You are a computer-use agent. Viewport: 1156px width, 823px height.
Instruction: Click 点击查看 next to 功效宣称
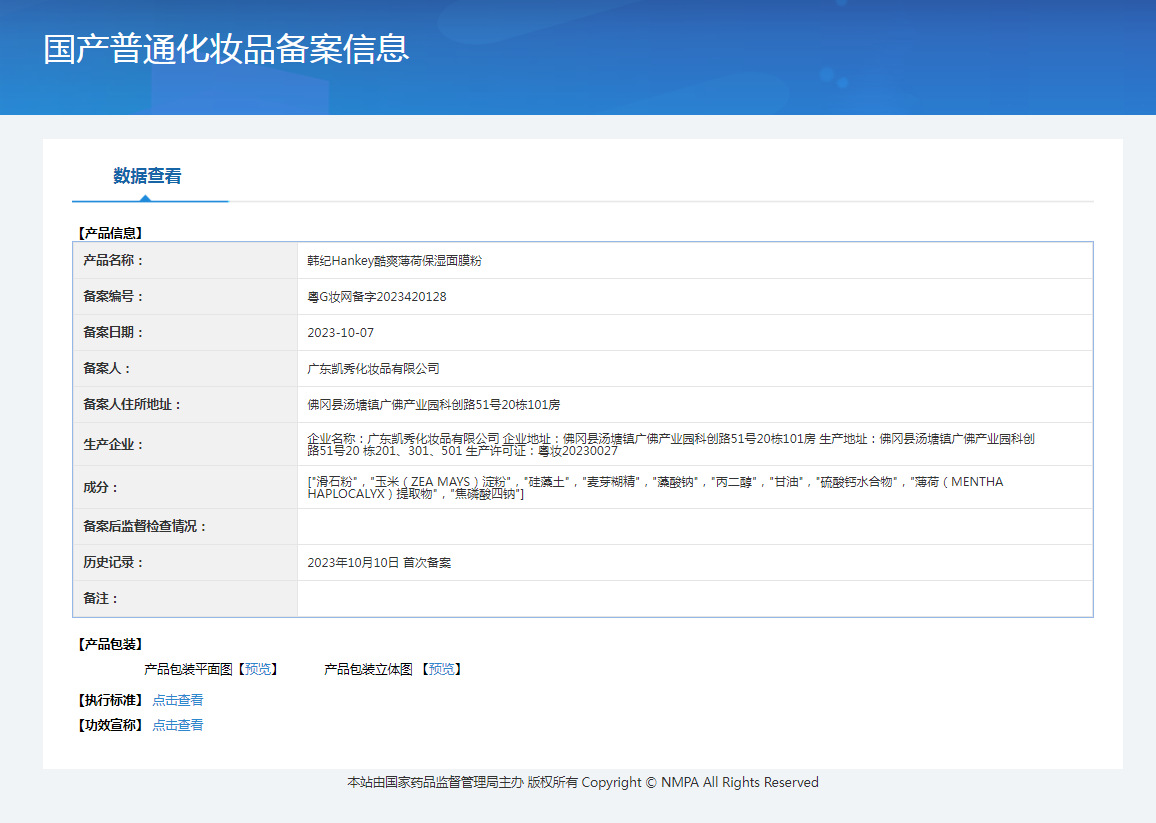pyautogui.click(x=177, y=725)
